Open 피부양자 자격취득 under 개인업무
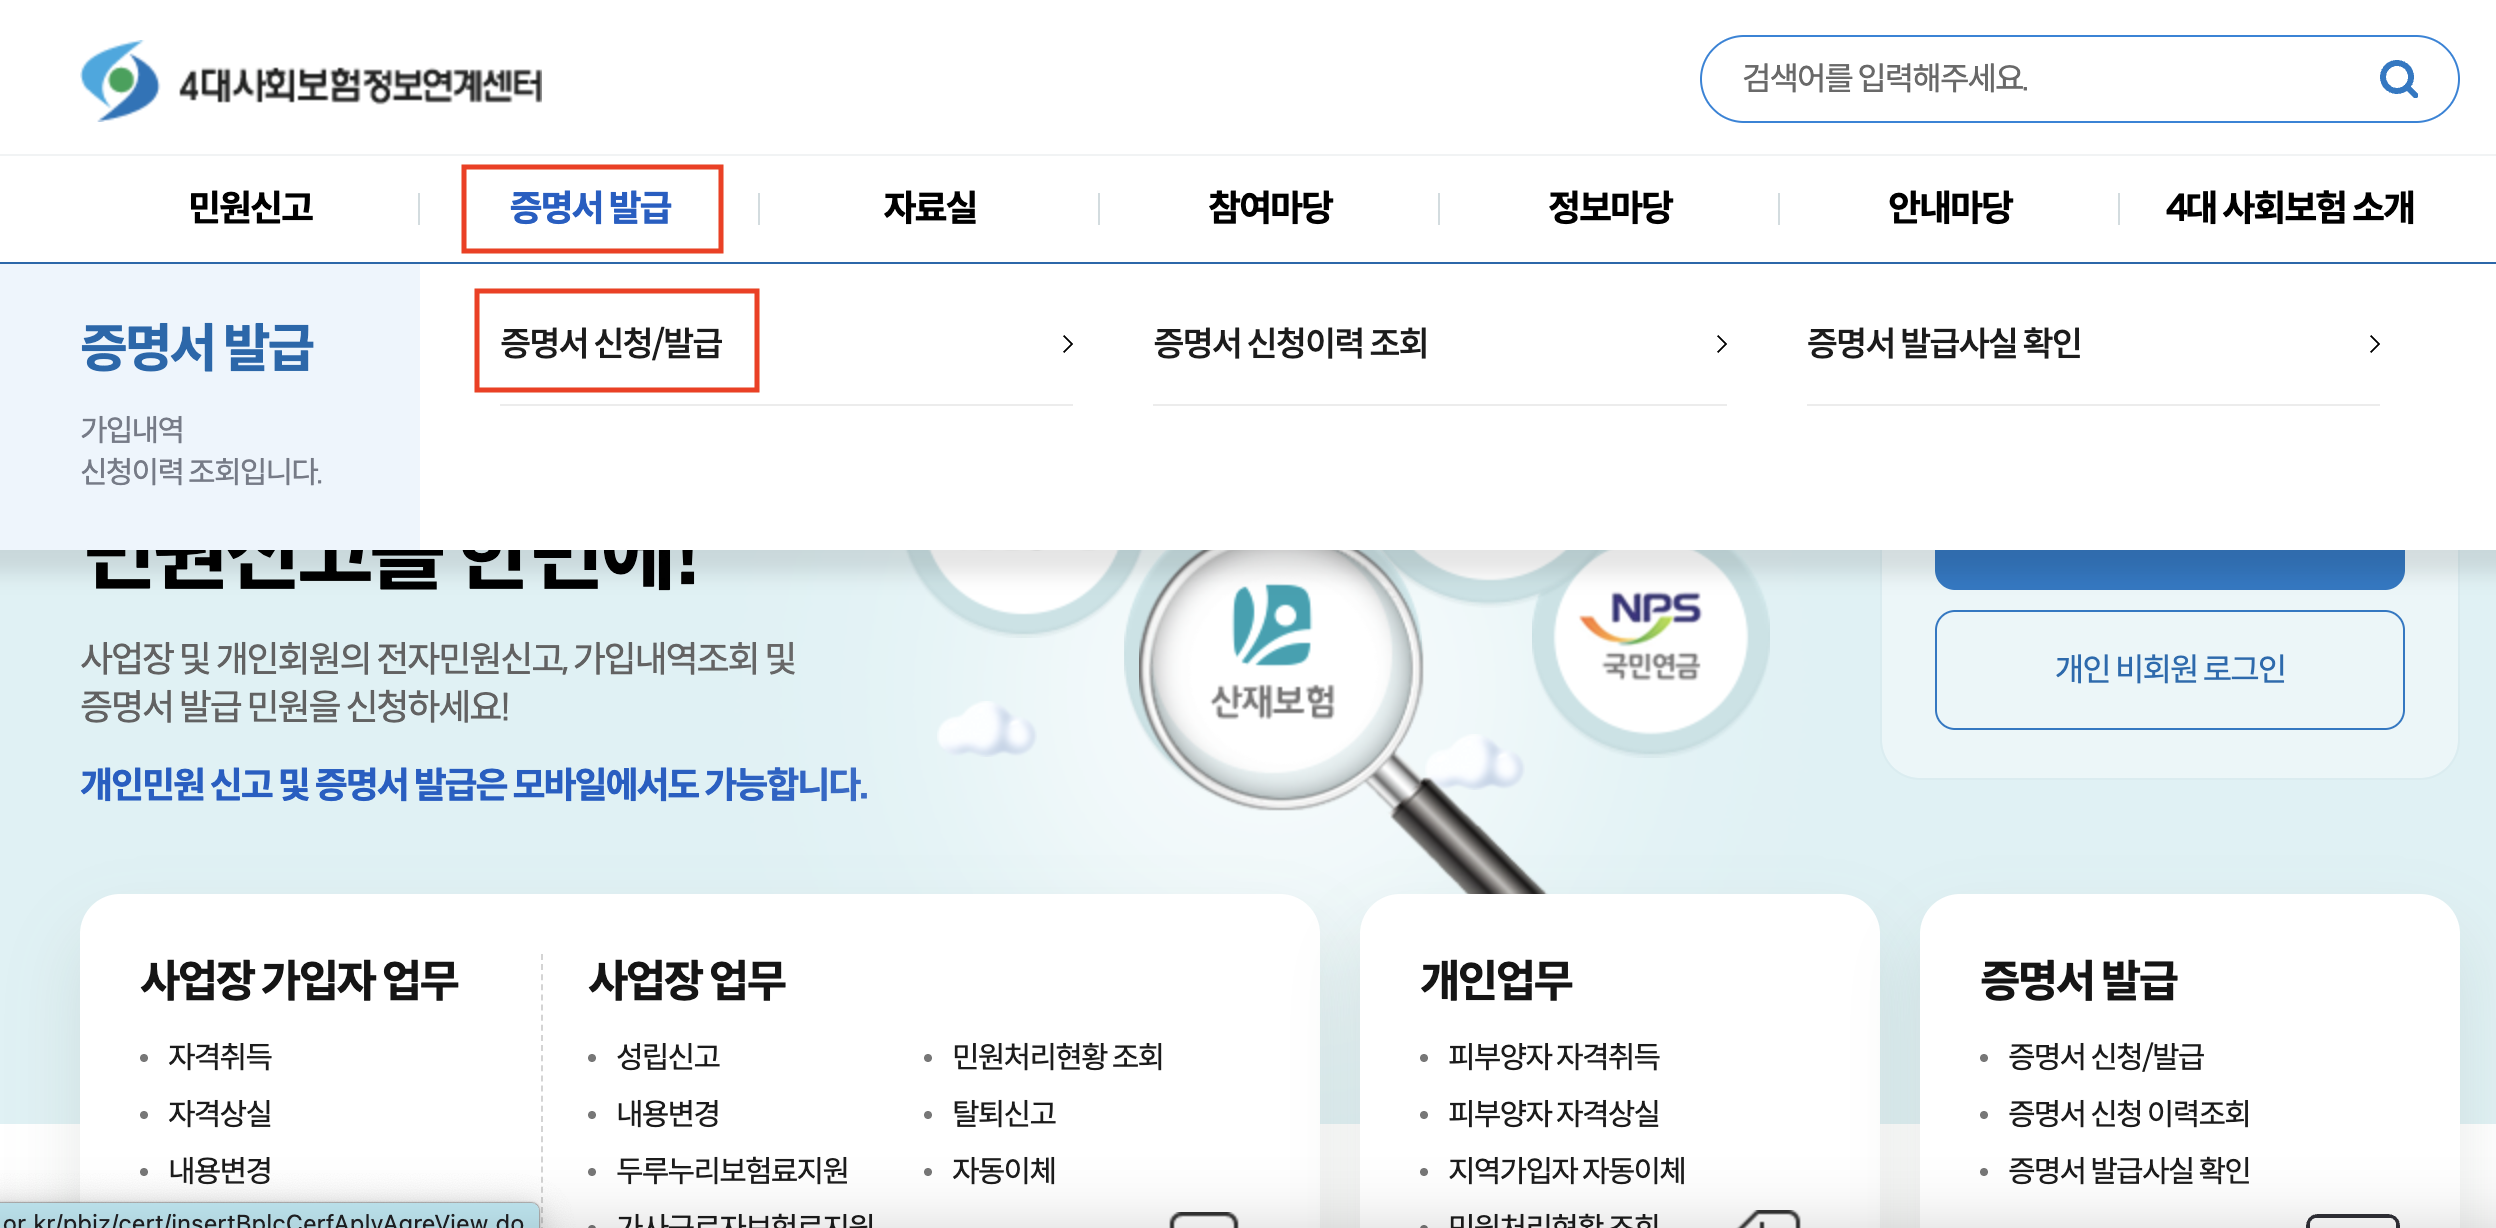 [1554, 1056]
